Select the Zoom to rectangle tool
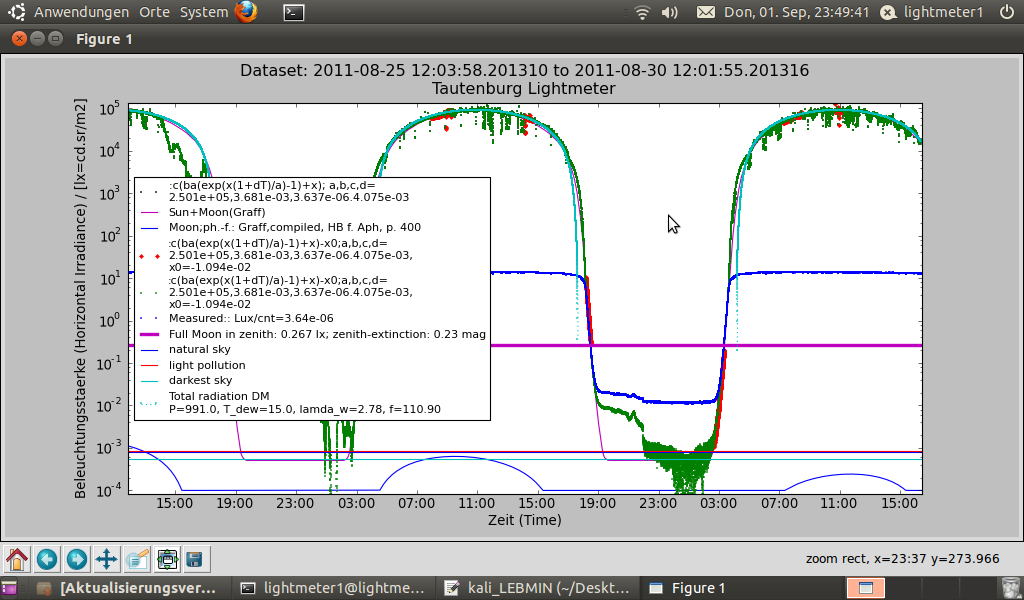The width and height of the screenshot is (1024, 600). pos(137,560)
